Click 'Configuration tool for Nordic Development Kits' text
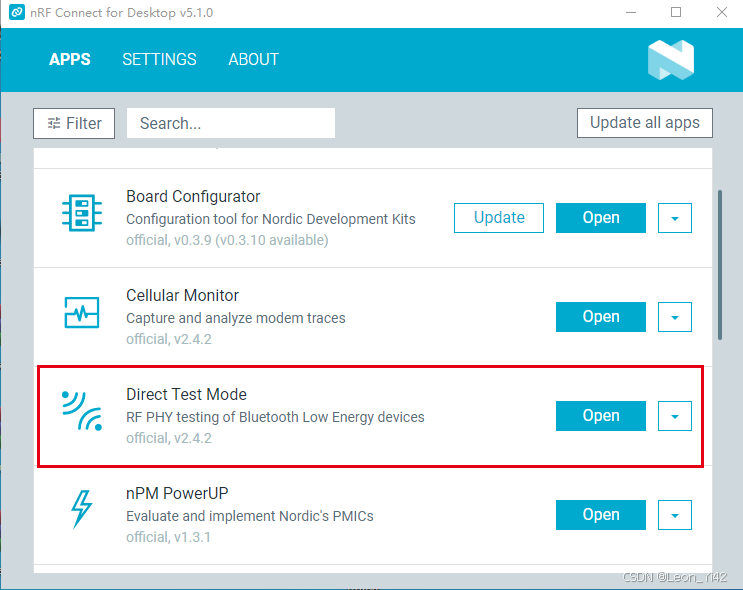743x590 pixels. coord(271,219)
